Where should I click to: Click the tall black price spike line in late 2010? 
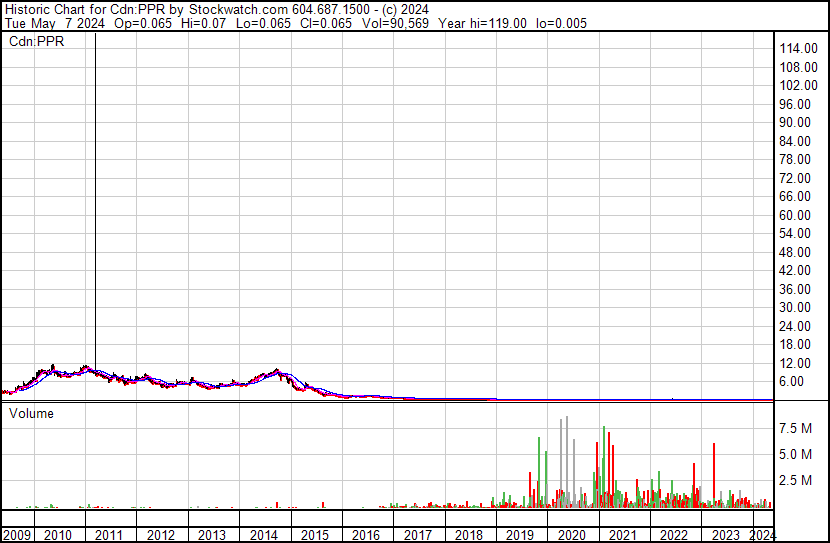point(95,201)
